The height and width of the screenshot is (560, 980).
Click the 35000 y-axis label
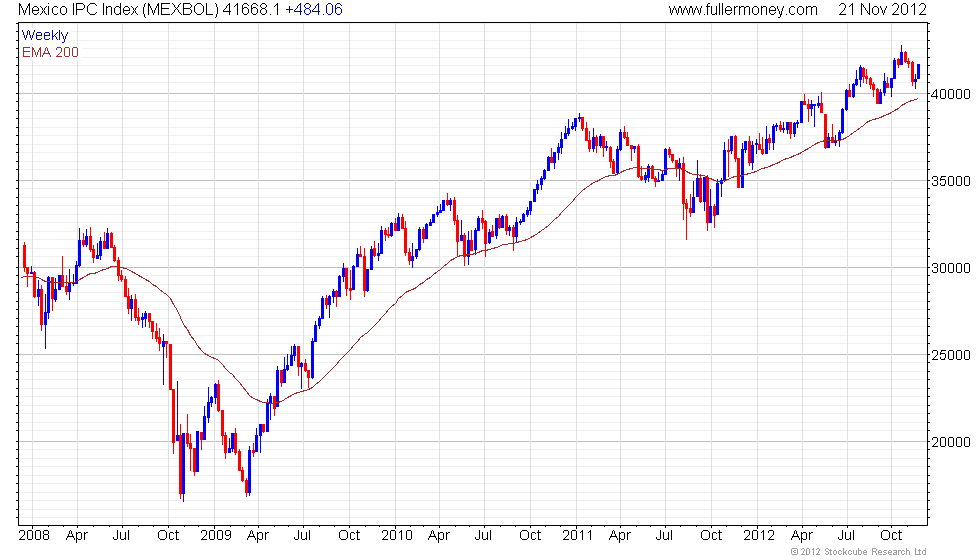pyautogui.click(x=951, y=181)
